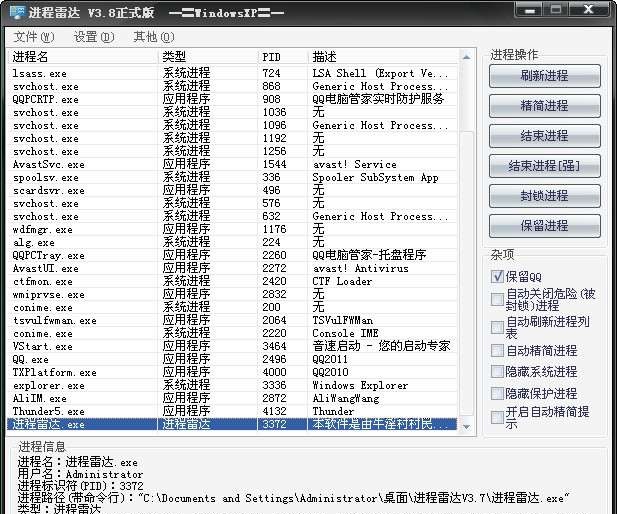Select svchost.exe row with PID 1036
This screenshot has width=617, height=514.
[232, 112]
